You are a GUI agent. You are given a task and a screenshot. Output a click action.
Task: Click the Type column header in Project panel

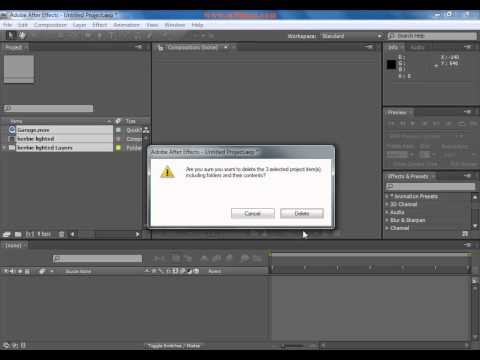pyautogui.click(x=130, y=121)
